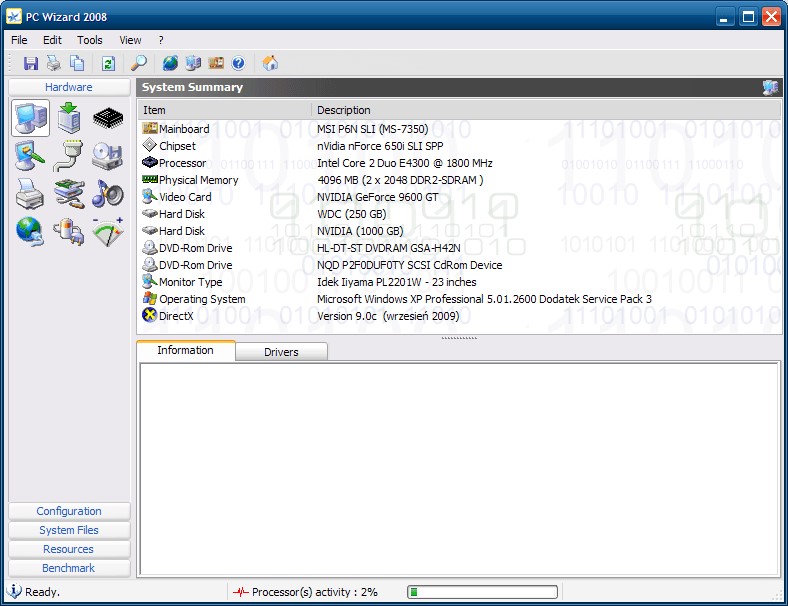This screenshot has height=606, width=788.
Task: Click the System Summary header computer icon
Action: point(770,87)
